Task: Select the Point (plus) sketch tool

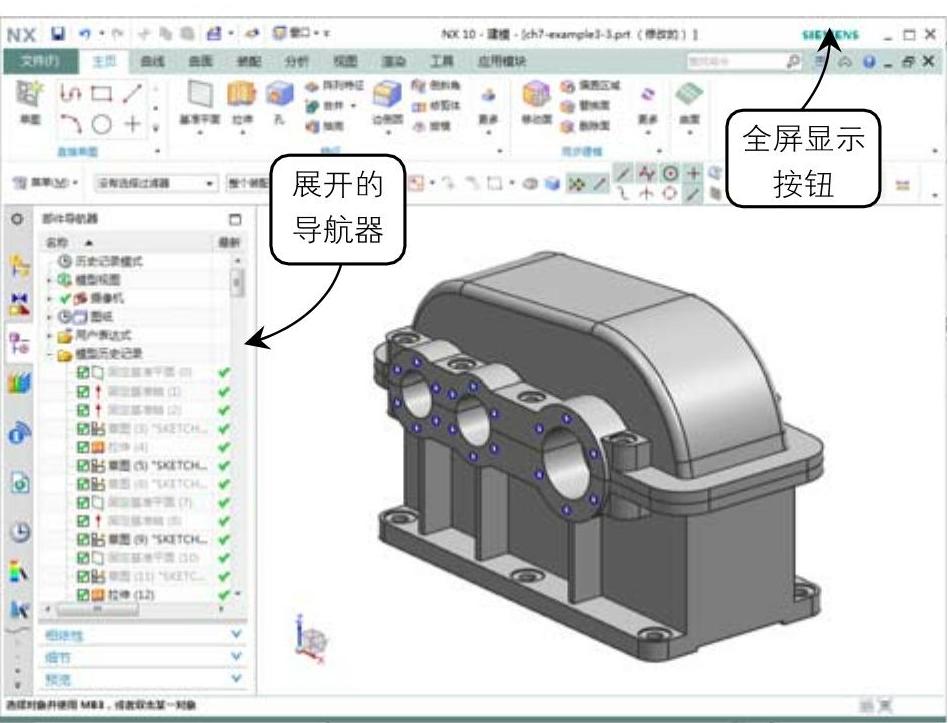Action: pos(132,125)
